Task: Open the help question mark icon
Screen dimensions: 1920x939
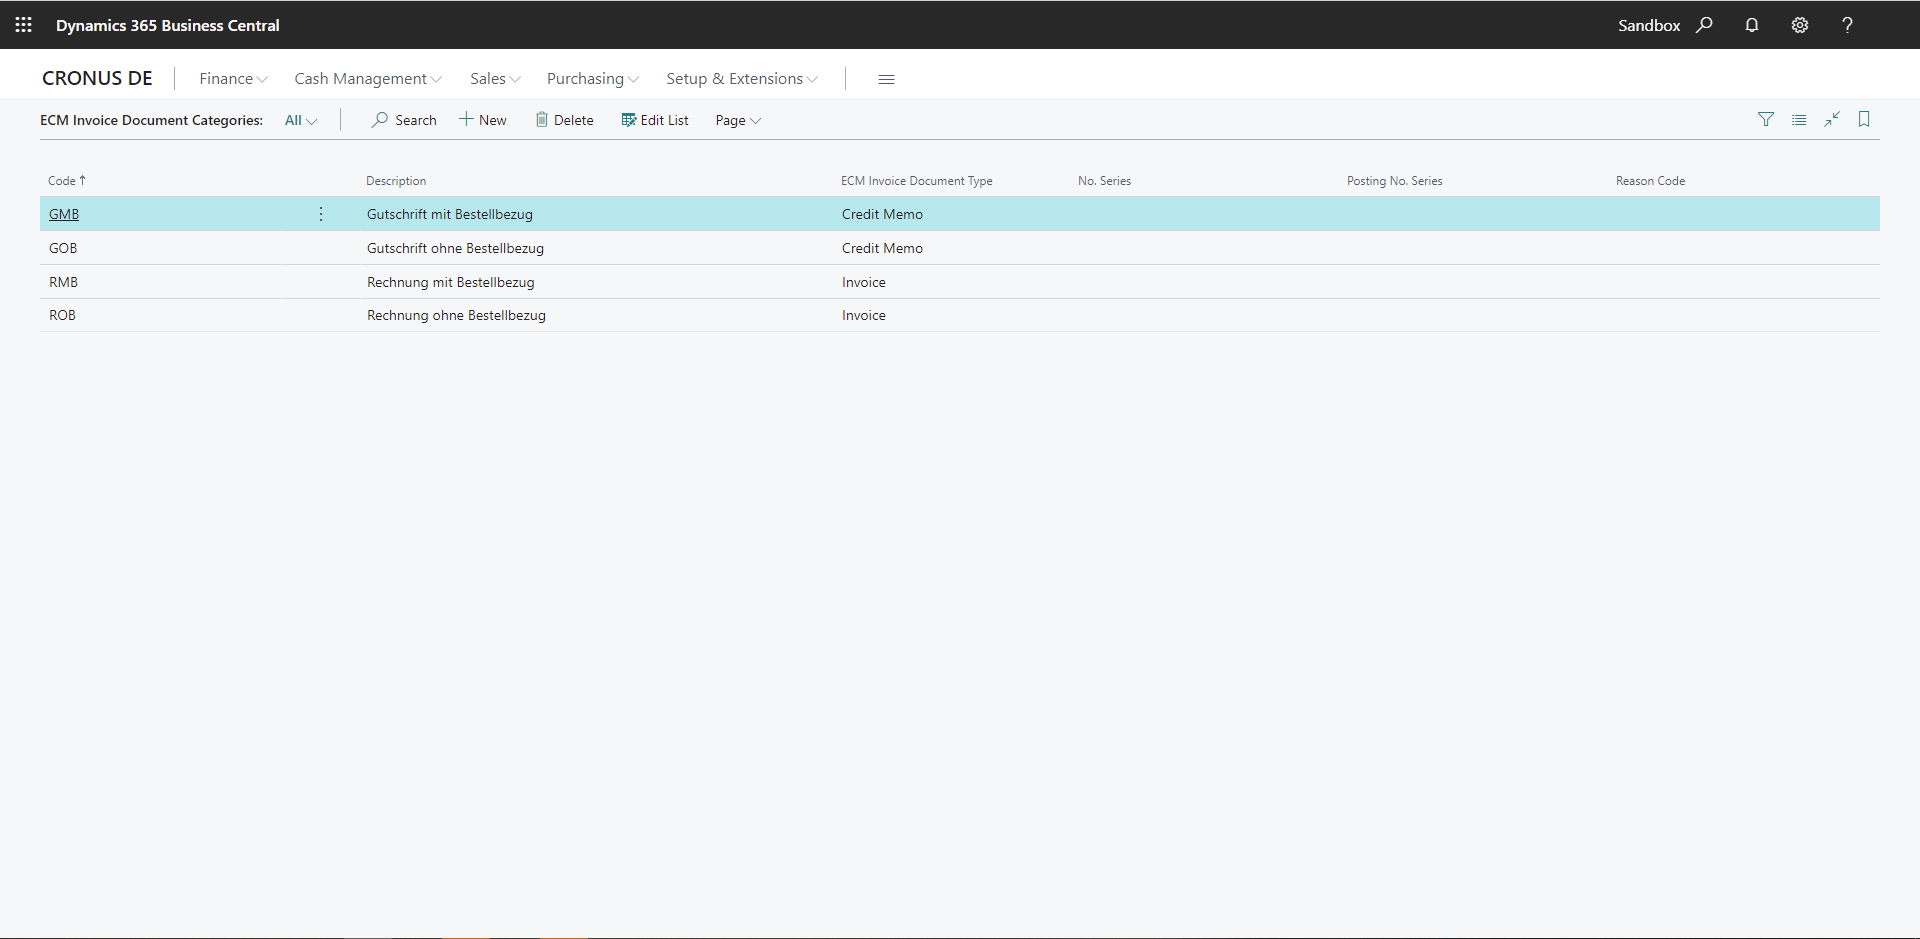Action: click(1848, 25)
